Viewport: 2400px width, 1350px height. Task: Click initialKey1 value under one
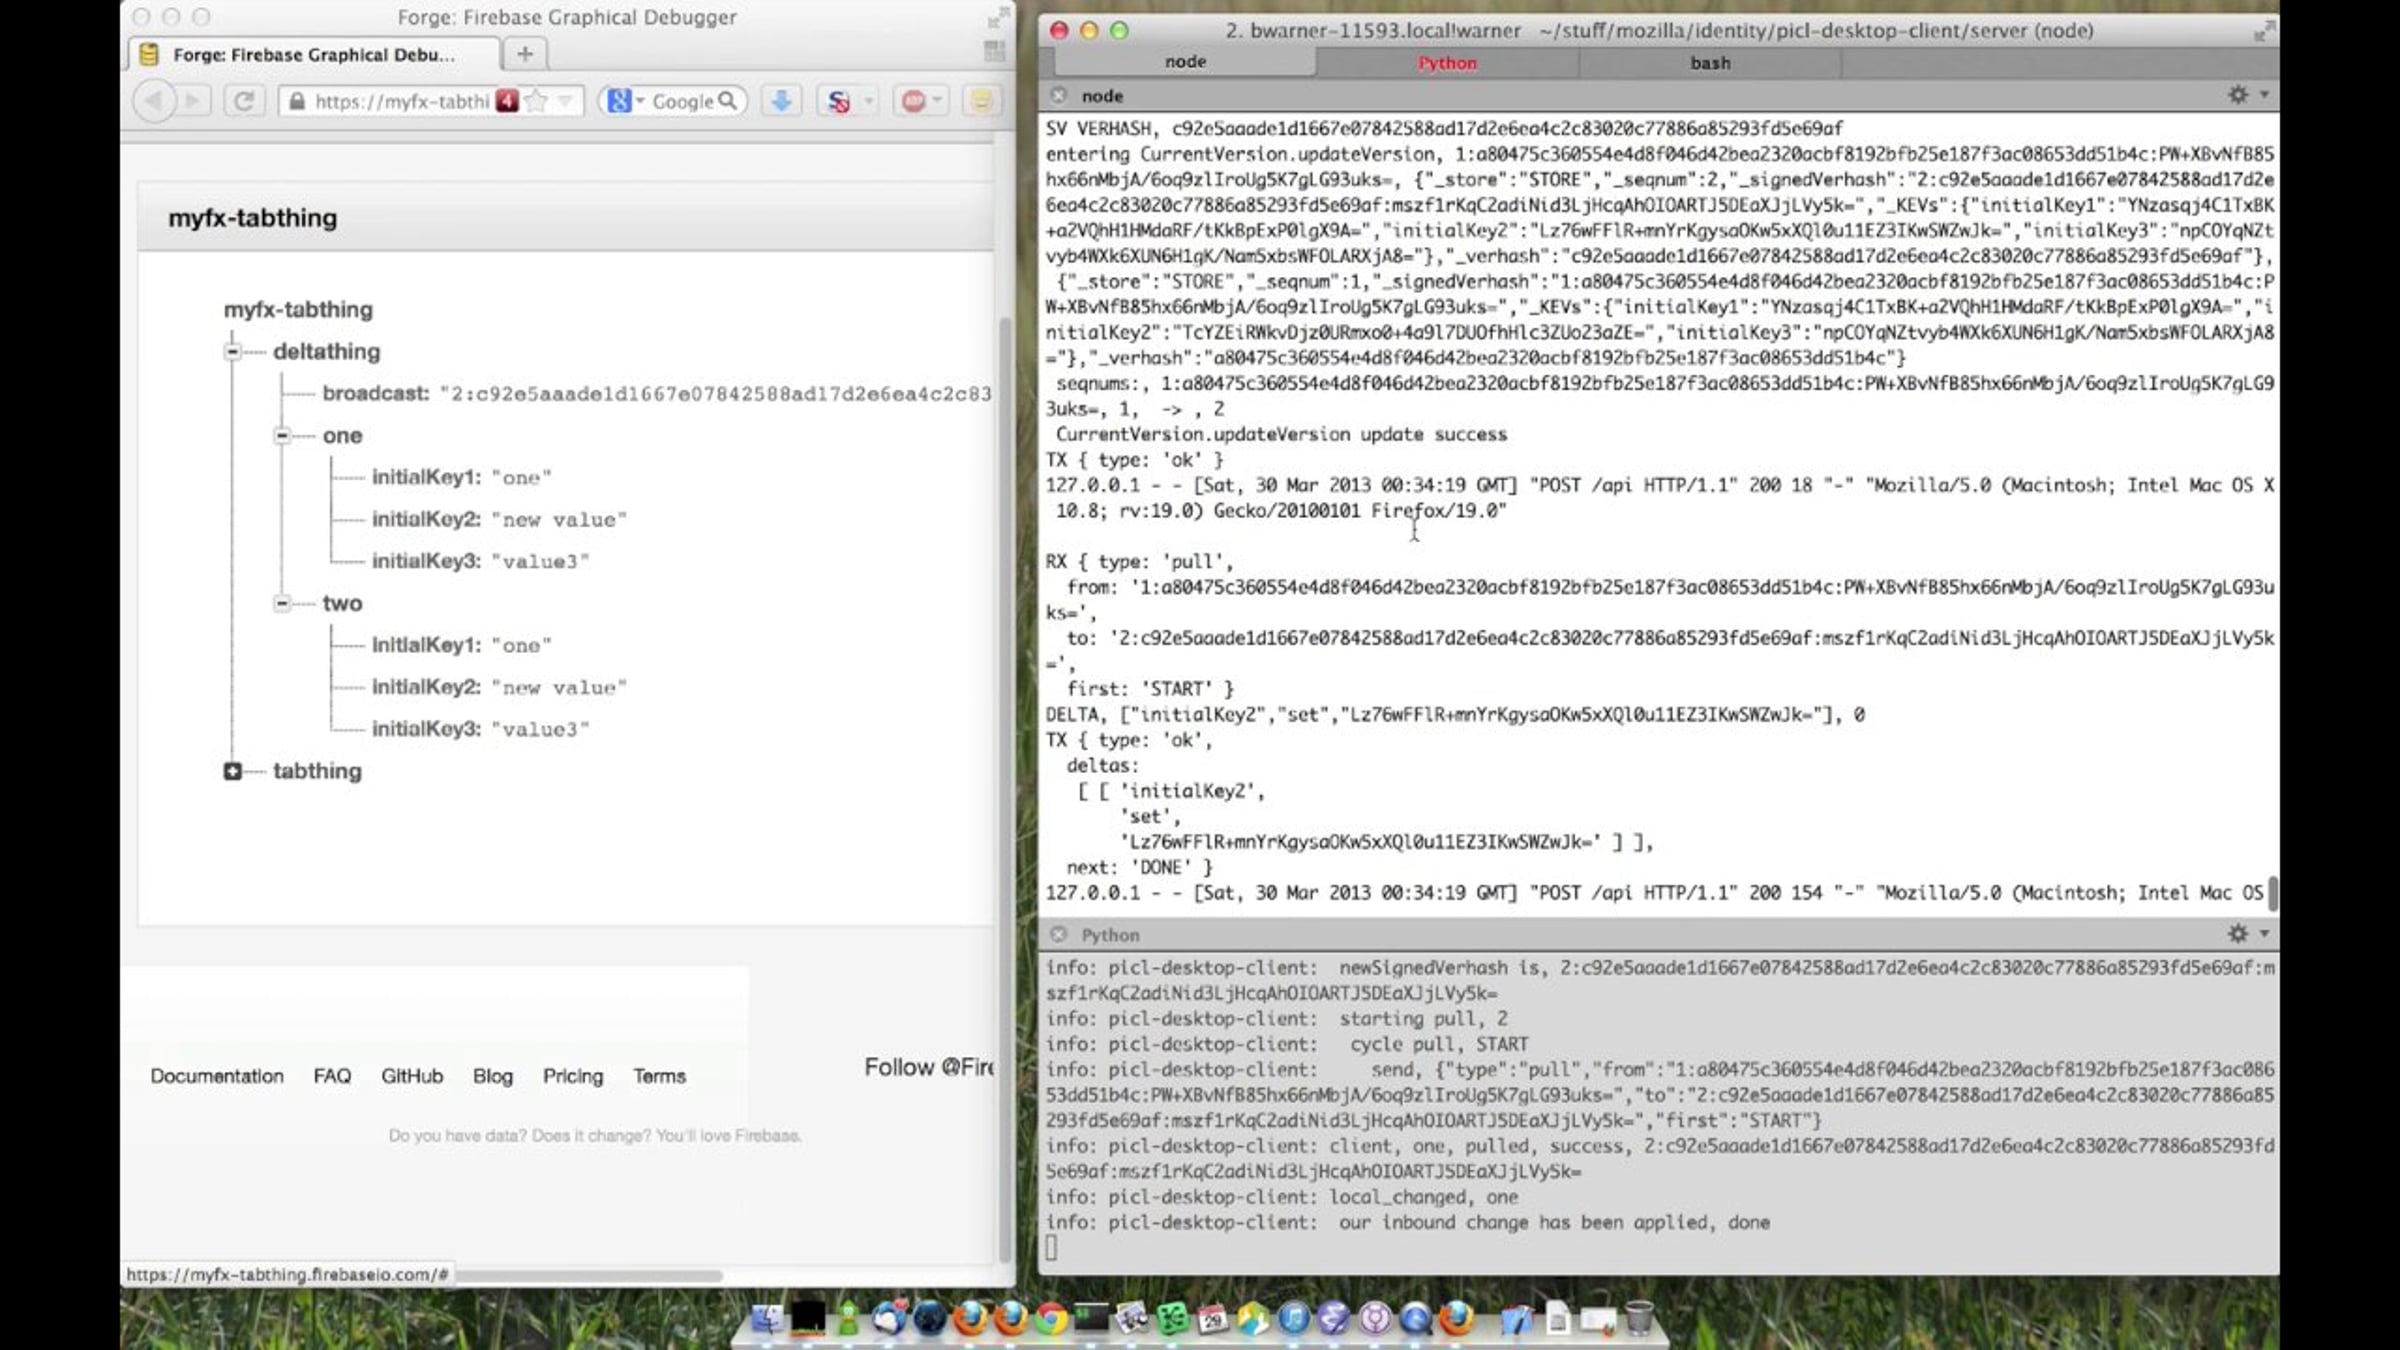pyautogui.click(x=521, y=478)
